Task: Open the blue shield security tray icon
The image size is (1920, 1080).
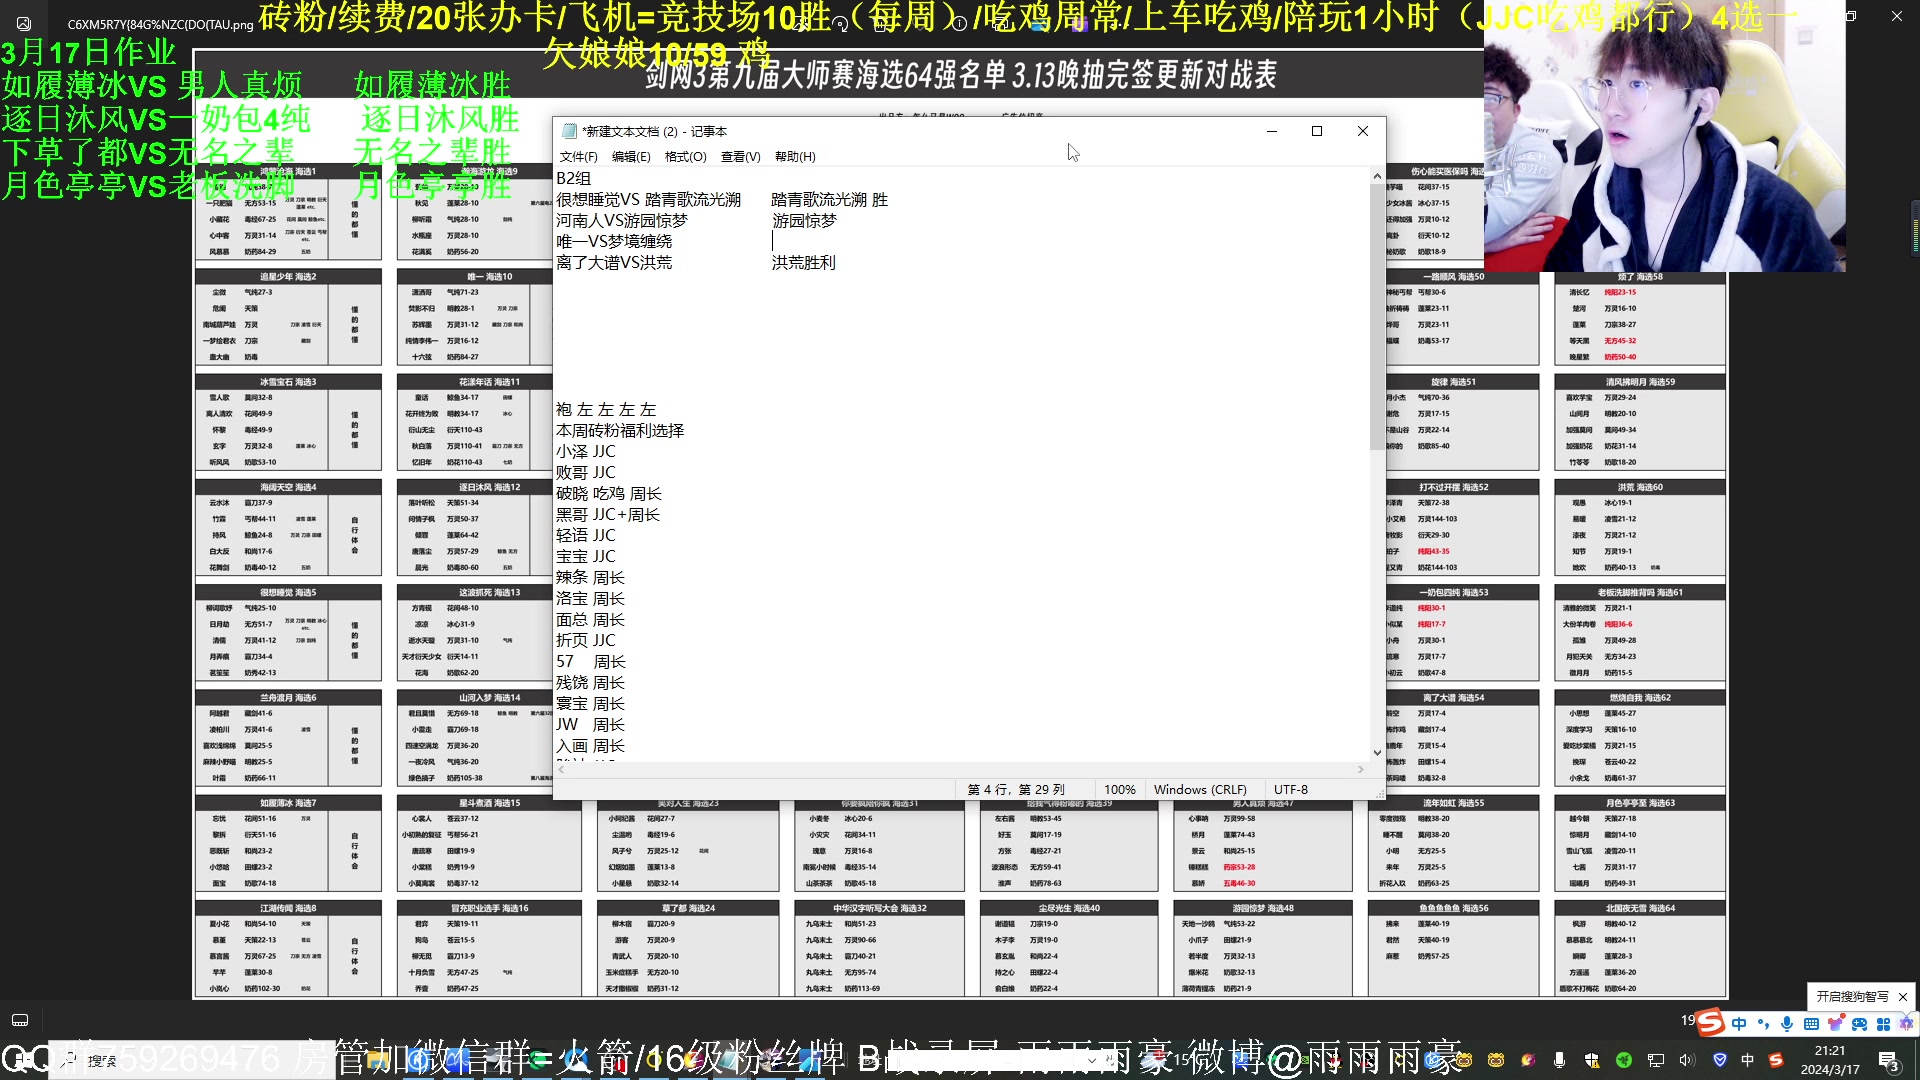Action: tap(1720, 1060)
